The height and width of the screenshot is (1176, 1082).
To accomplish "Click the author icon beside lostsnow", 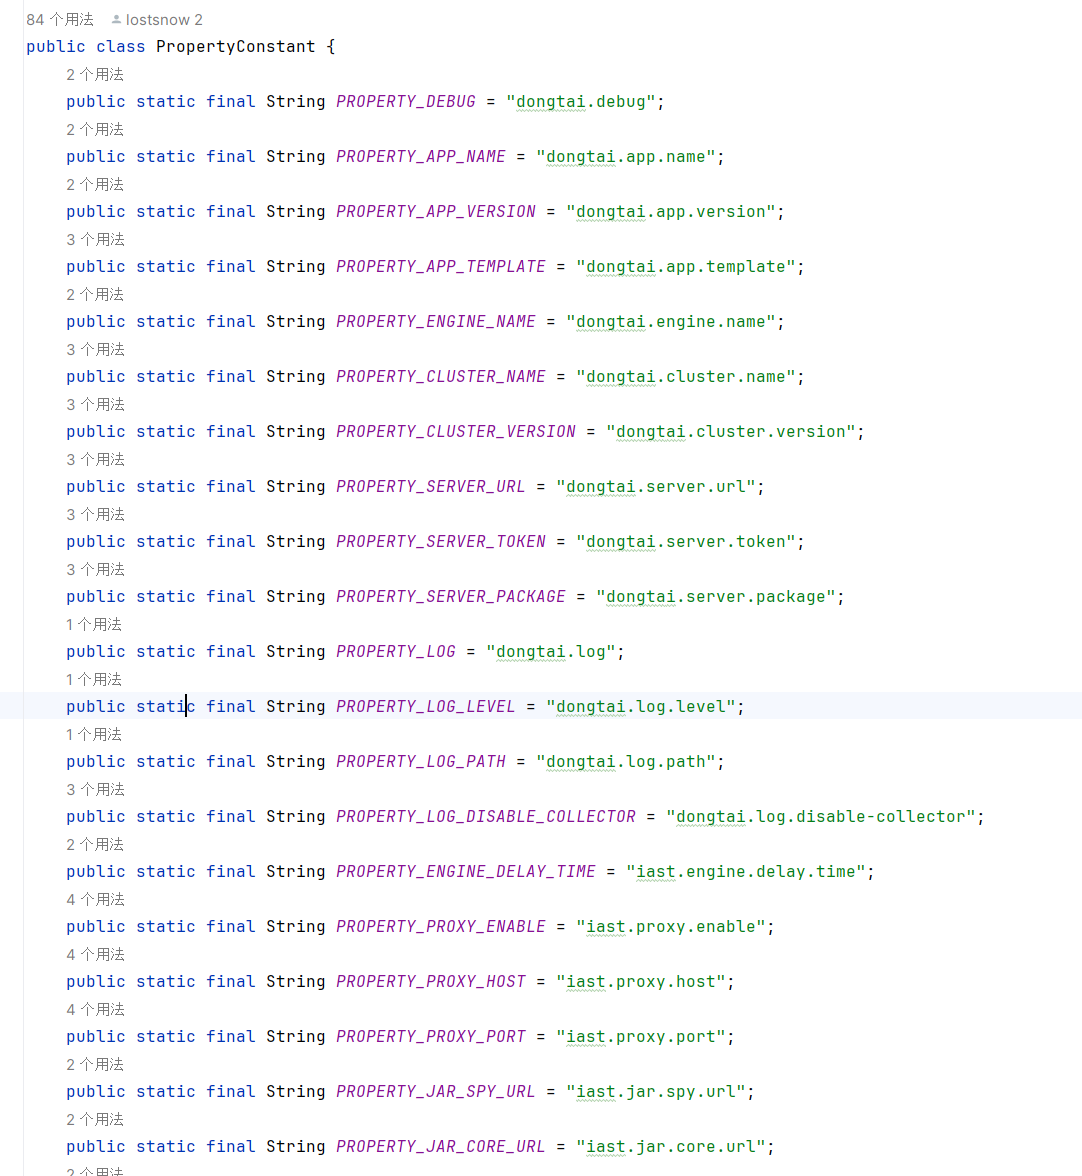I will [x=117, y=20].
